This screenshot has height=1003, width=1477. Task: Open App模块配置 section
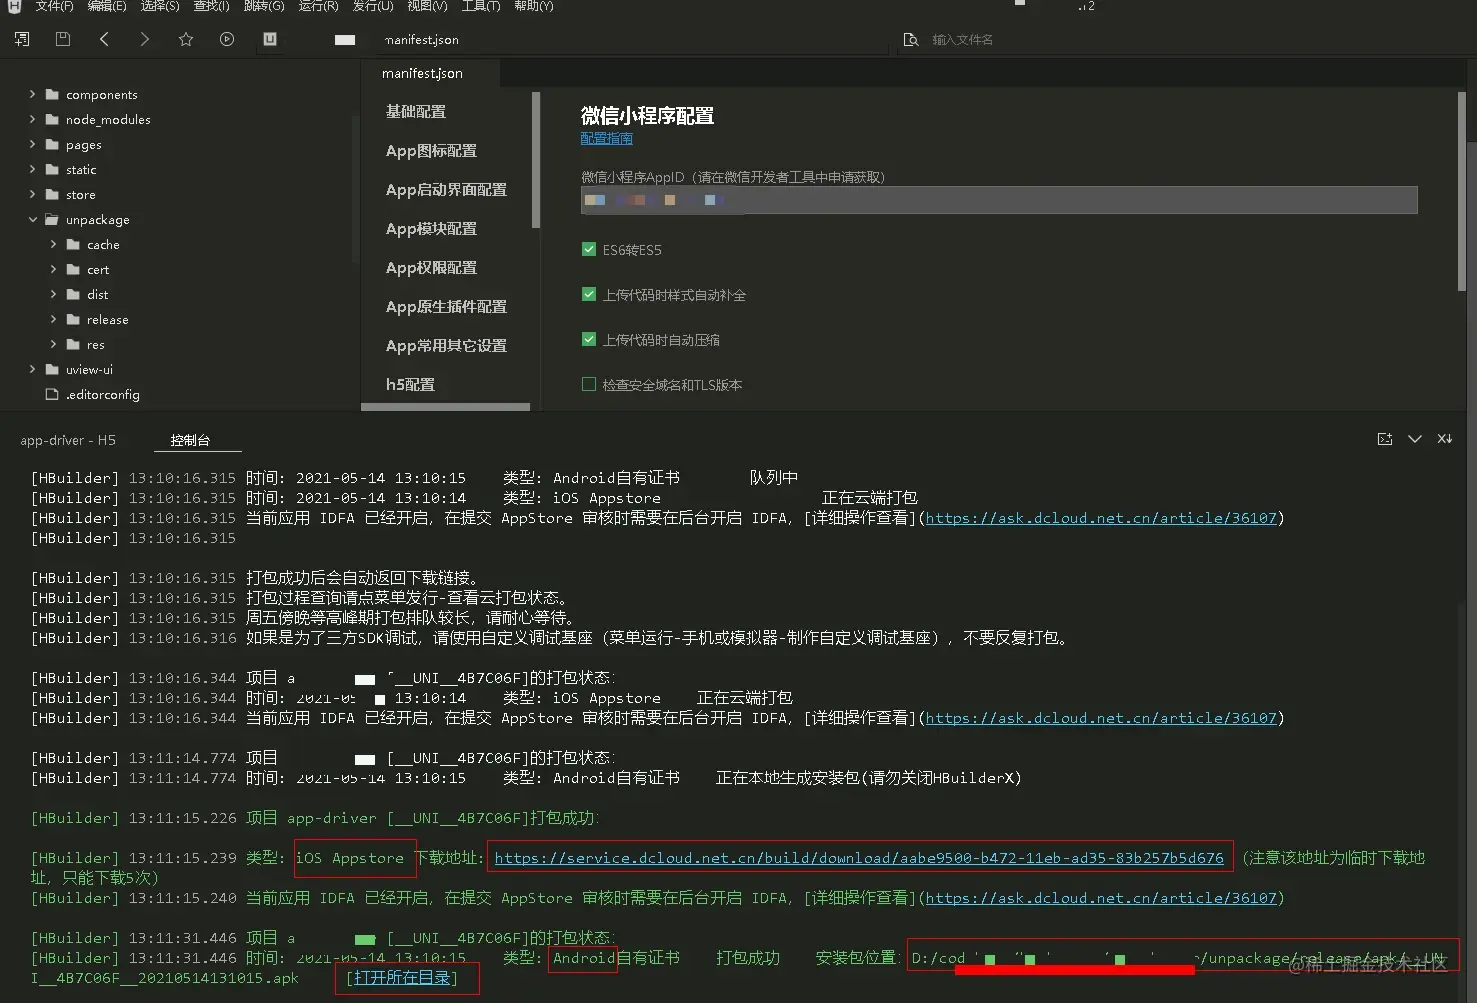[431, 228]
